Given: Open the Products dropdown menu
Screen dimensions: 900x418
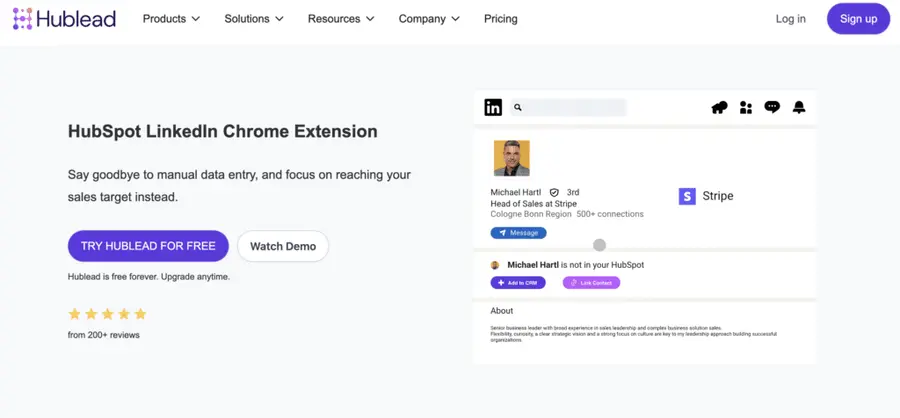Looking at the screenshot, I should coord(171,19).
